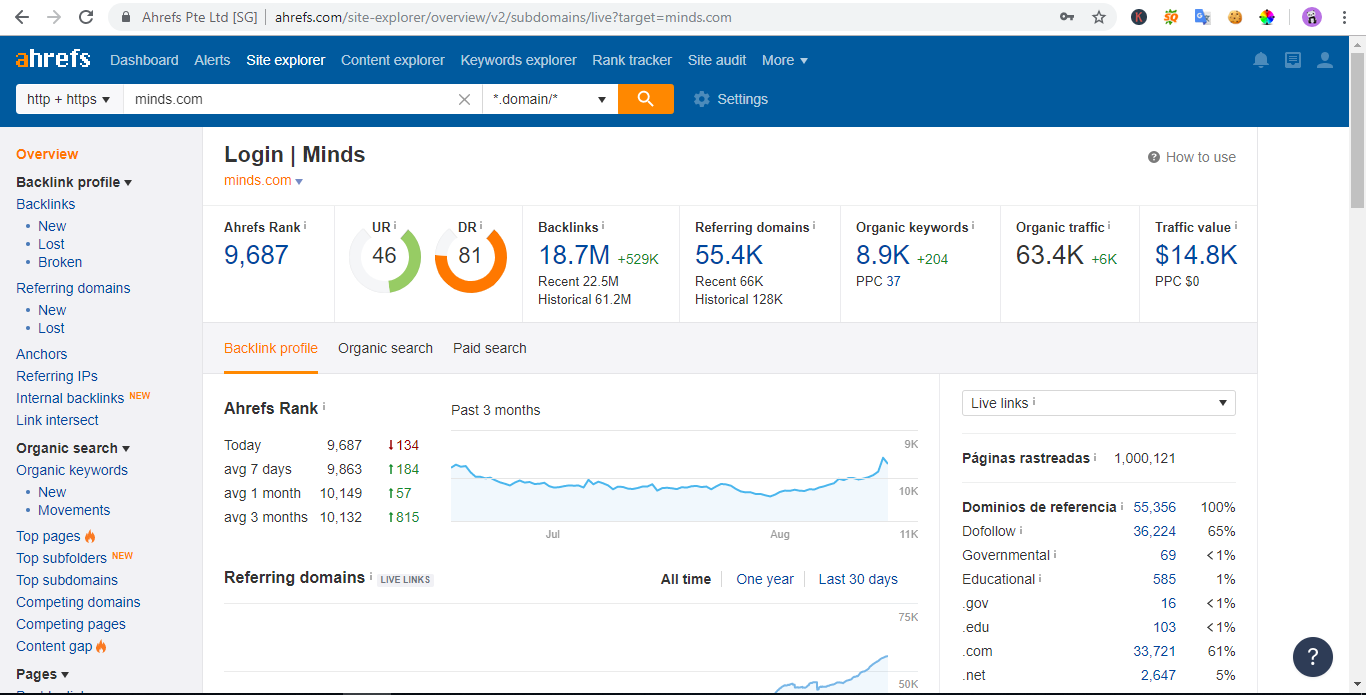Clear the minds.com search input via X icon
1366x695 pixels.
(x=464, y=98)
